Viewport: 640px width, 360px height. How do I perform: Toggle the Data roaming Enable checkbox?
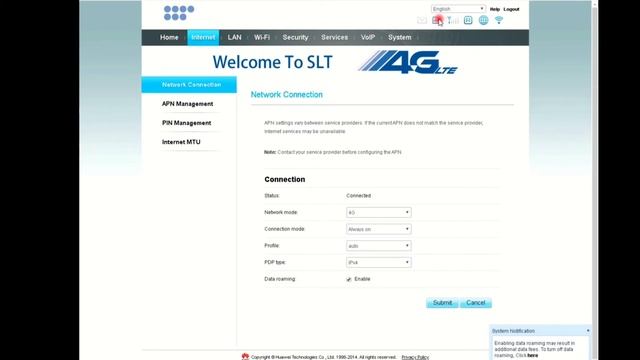click(x=349, y=279)
